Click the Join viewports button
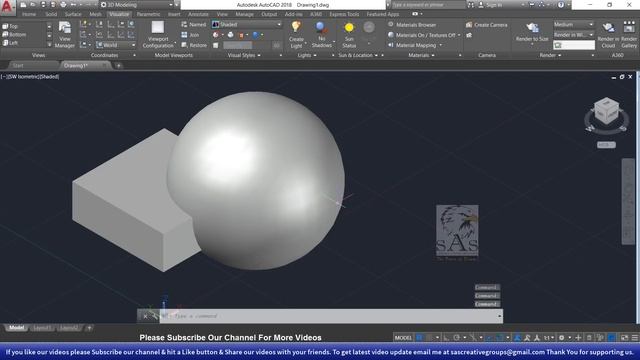This screenshot has height=360, width=640. point(190,35)
